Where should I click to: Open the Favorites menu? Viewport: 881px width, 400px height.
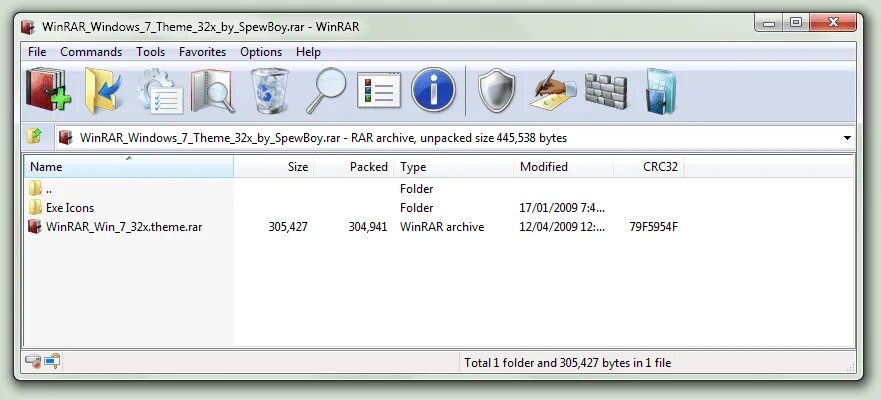[202, 52]
